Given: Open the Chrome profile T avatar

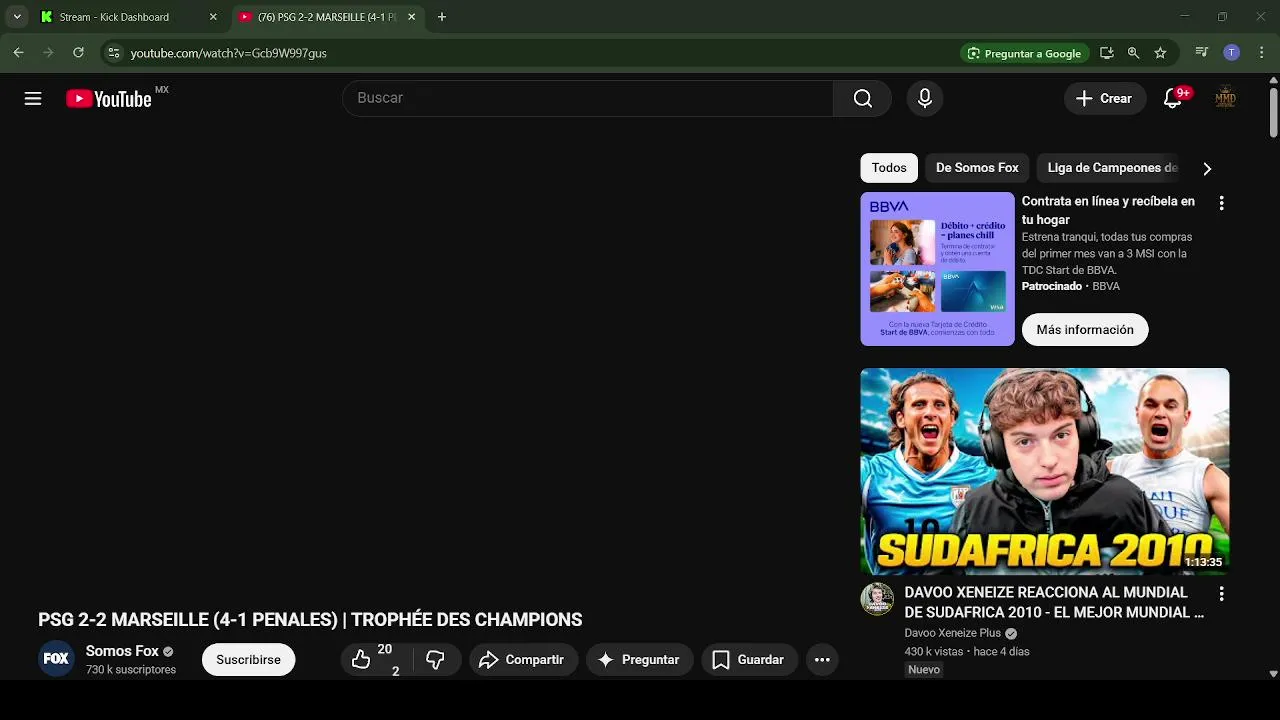Looking at the screenshot, I should (x=1232, y=53).
